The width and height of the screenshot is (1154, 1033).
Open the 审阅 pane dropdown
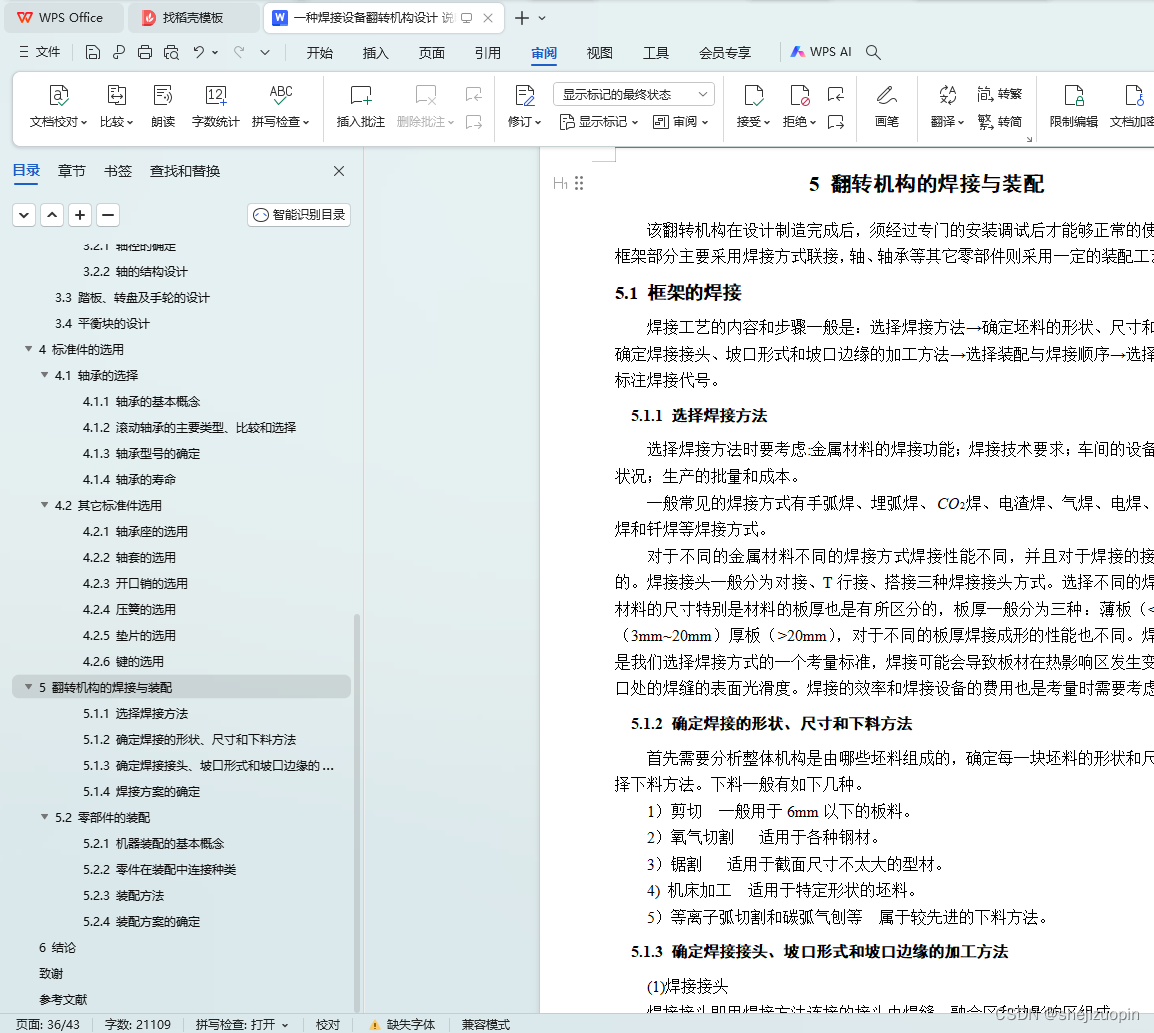681,122
